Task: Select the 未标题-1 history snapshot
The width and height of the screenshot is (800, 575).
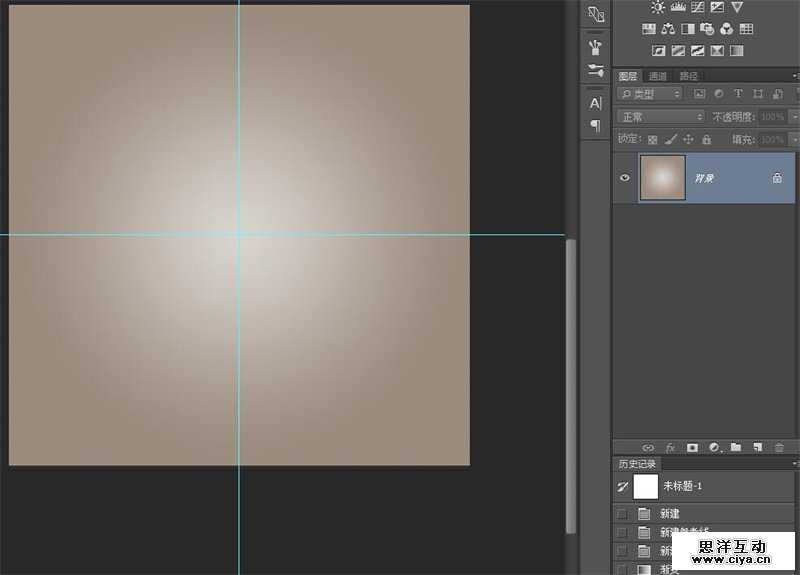Action: [684, 486]
